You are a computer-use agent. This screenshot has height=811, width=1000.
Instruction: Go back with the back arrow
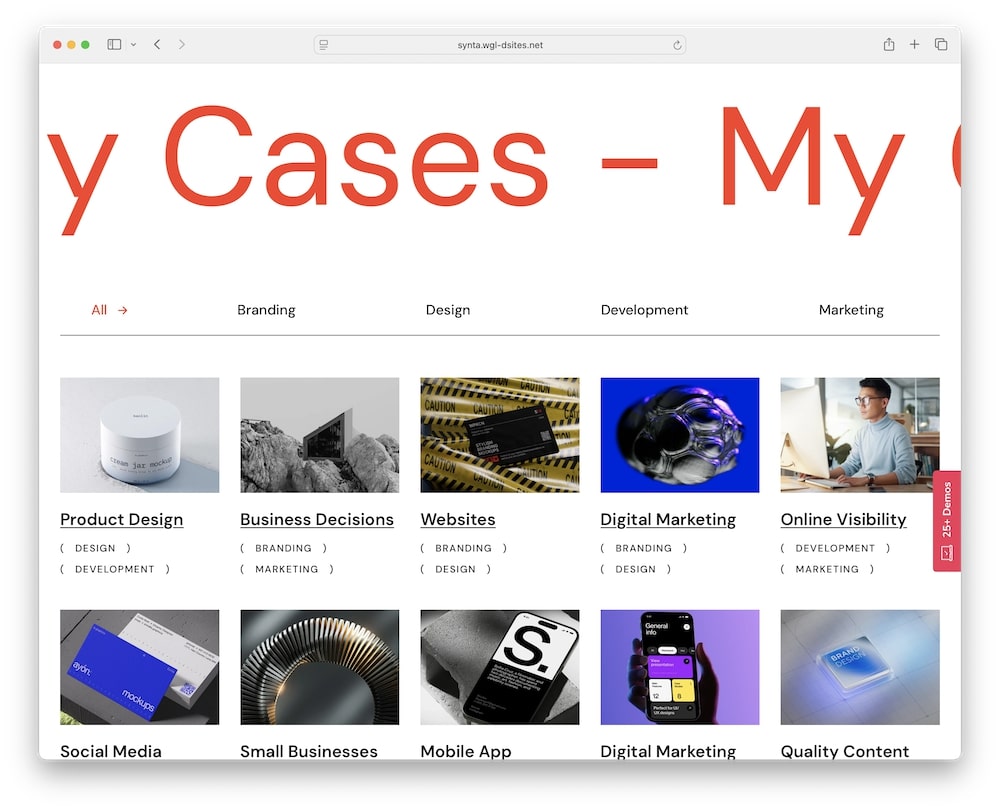[157, 45]
